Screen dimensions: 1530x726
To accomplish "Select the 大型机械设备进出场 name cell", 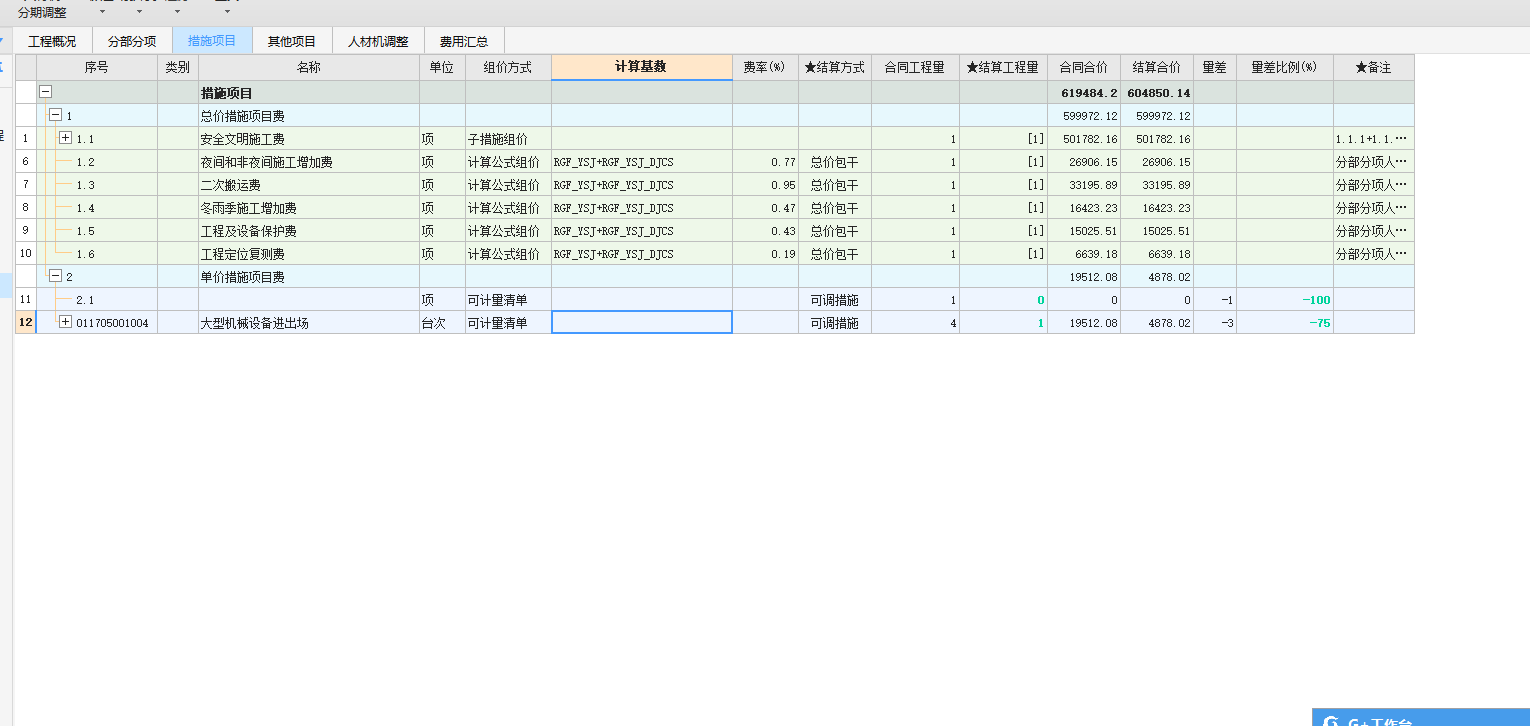I will point(309,322).
